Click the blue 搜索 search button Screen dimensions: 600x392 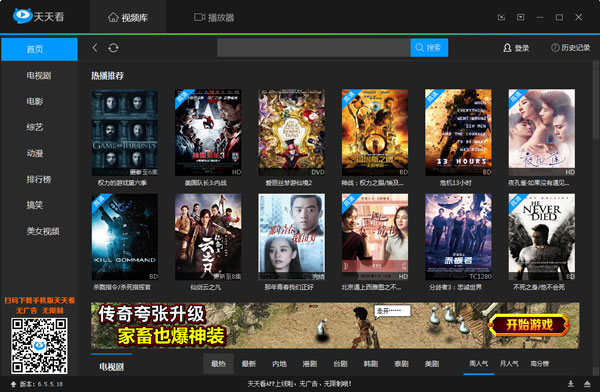click(x=429, y=48)
